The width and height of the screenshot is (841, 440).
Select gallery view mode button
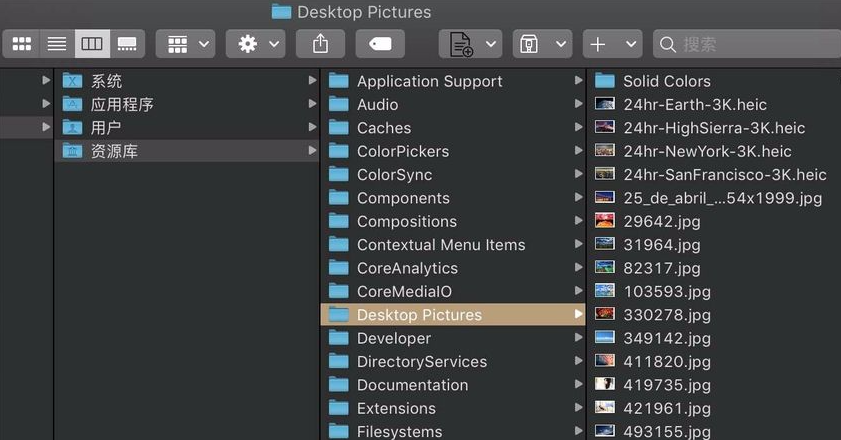(127, 44)
